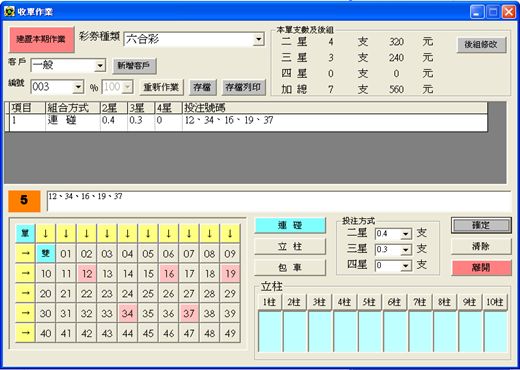520x370 pixels.
Task: Click the down arrow above number 01
Action: click(x=66, y=233)
